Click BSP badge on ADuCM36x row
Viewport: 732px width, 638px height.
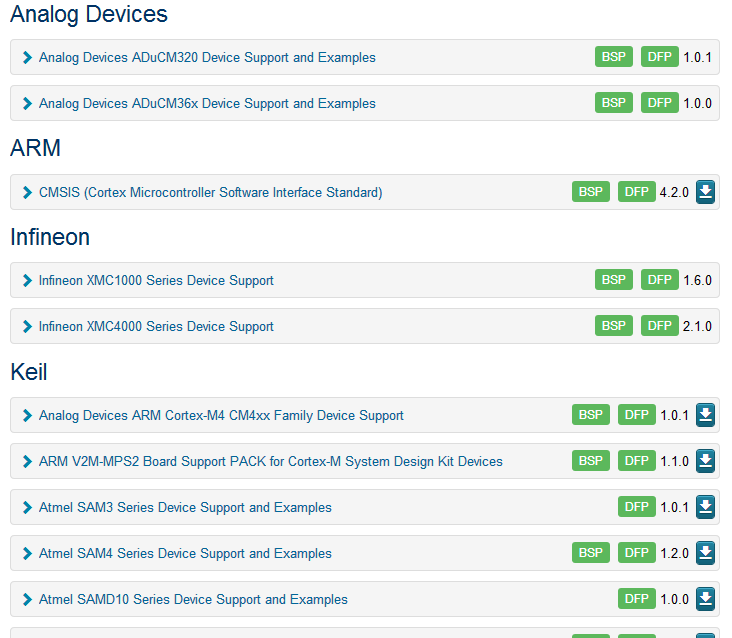613,102
